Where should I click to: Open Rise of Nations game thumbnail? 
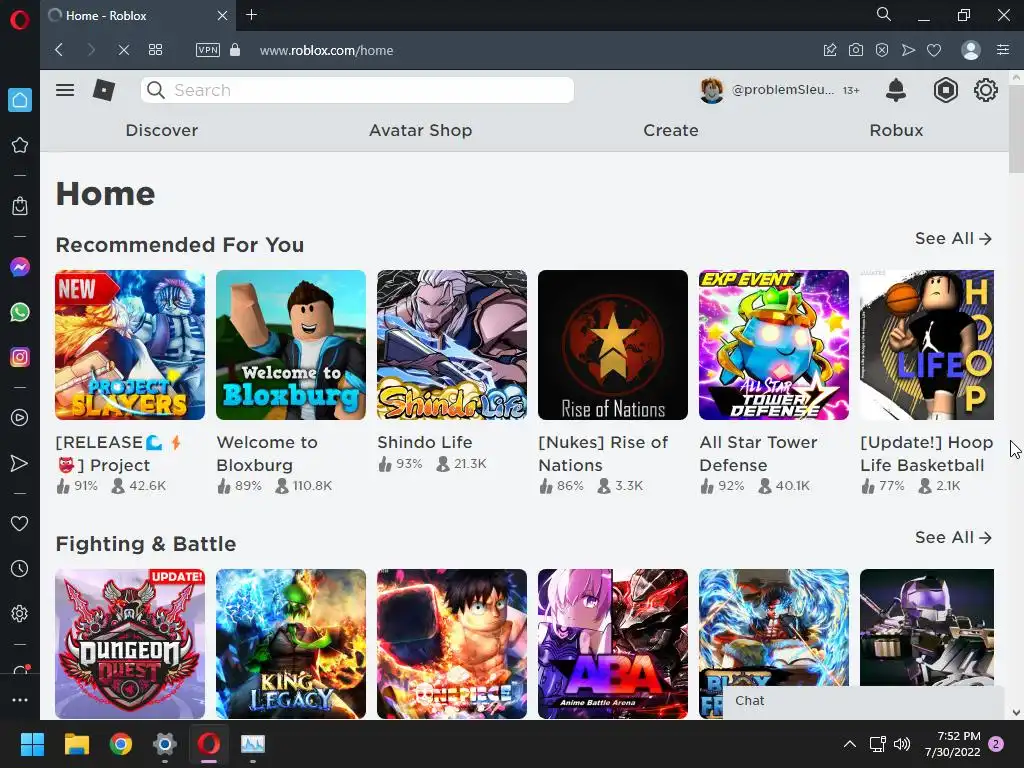[x=613, y=345]
